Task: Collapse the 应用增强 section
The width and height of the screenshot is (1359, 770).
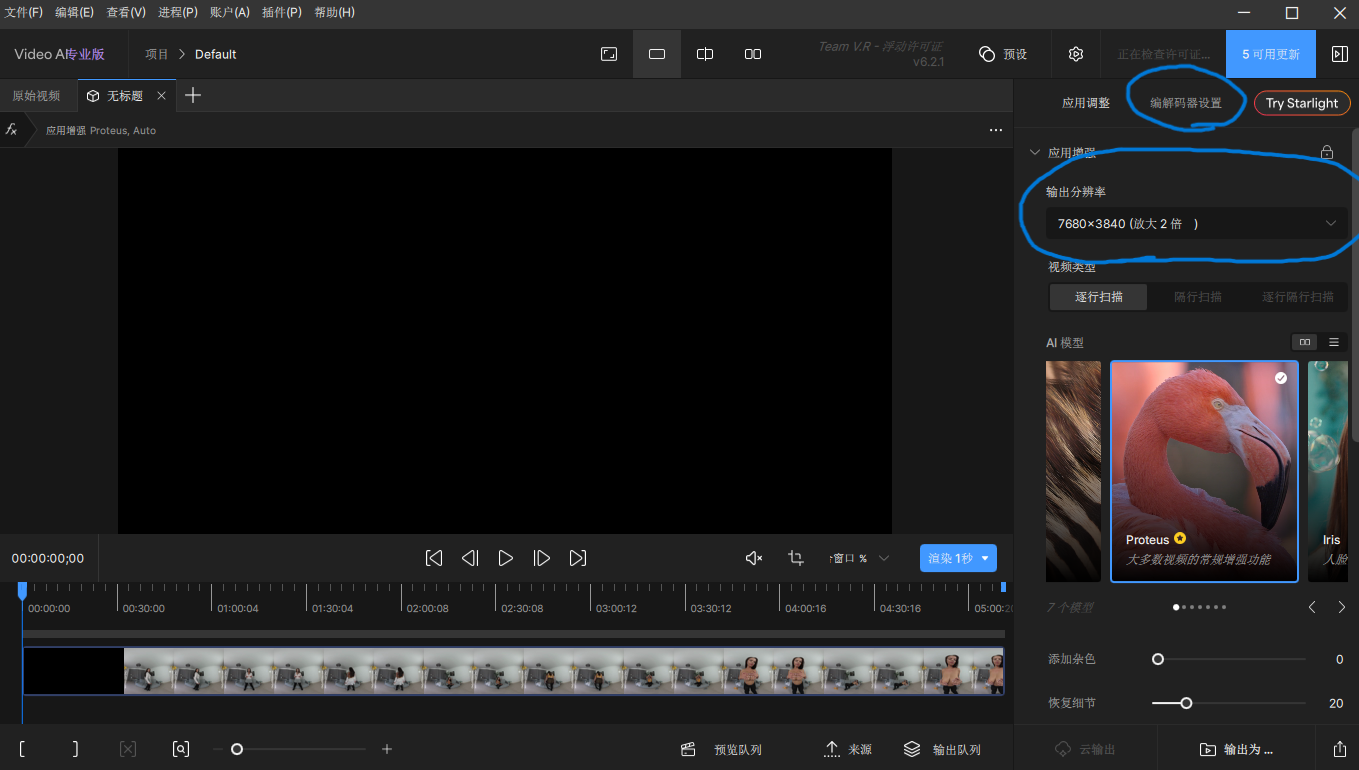Action: 1035,153
